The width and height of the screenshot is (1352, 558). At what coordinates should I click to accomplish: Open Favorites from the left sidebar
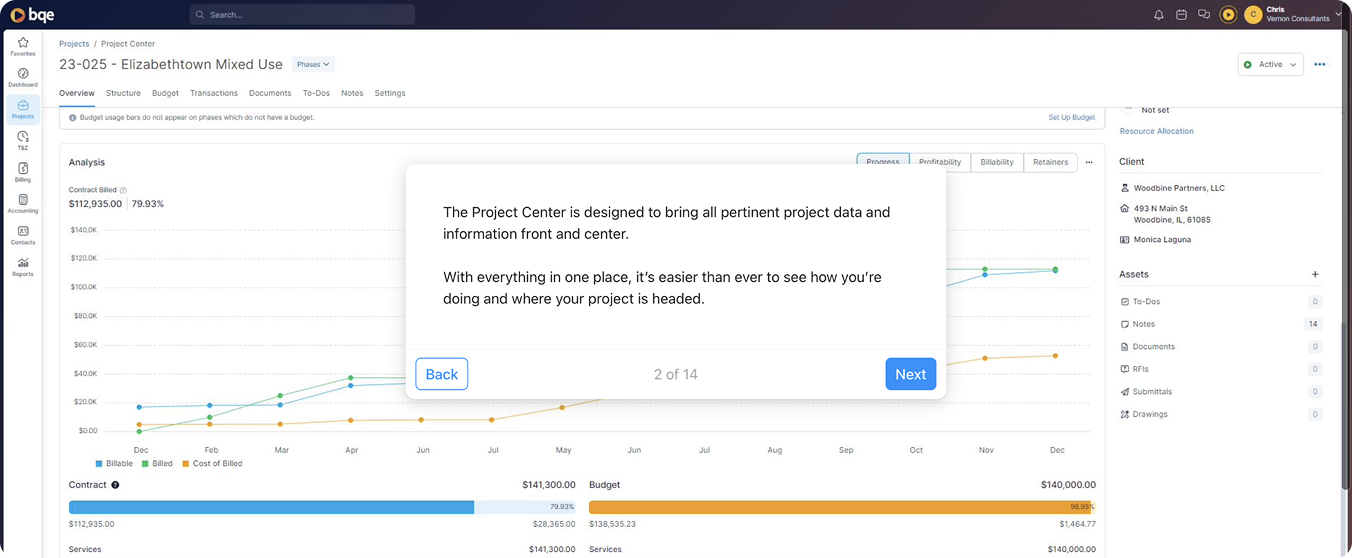click(22, 46)
